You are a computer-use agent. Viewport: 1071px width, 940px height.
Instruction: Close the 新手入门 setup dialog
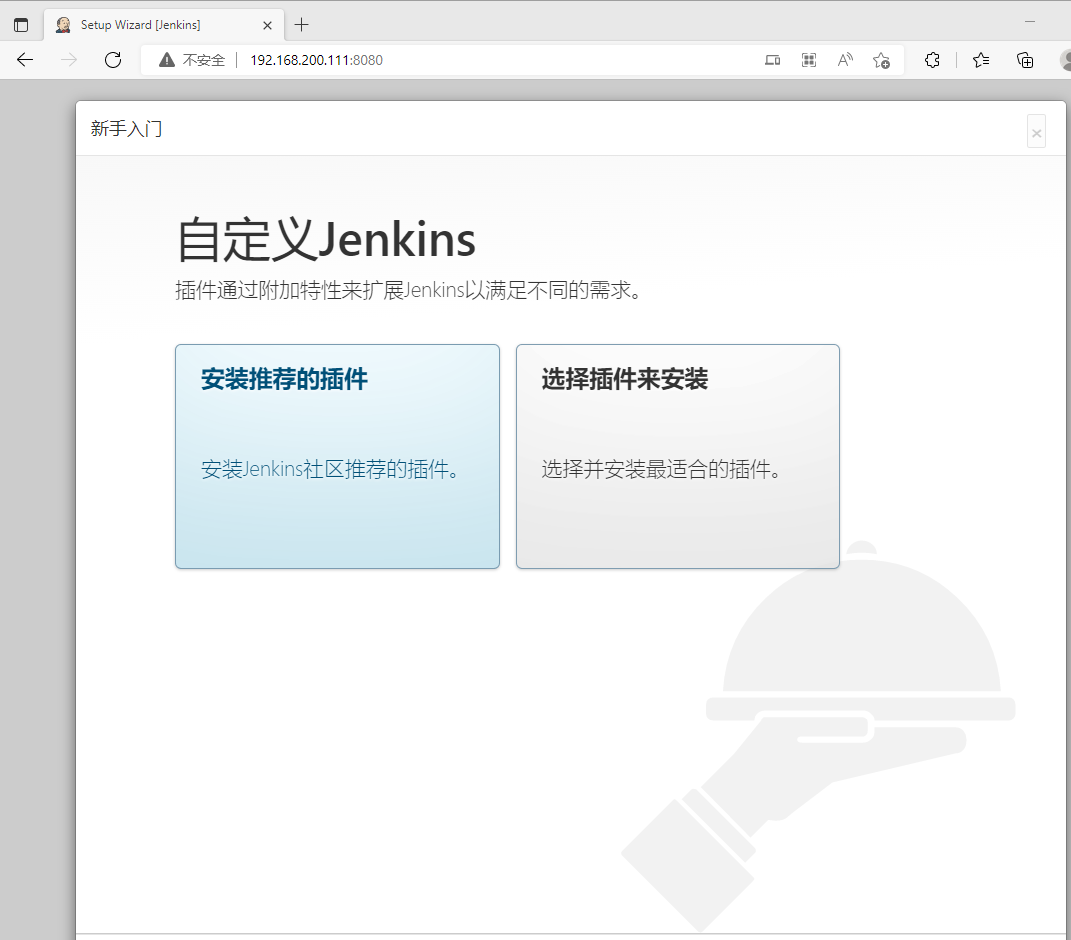1036,132
